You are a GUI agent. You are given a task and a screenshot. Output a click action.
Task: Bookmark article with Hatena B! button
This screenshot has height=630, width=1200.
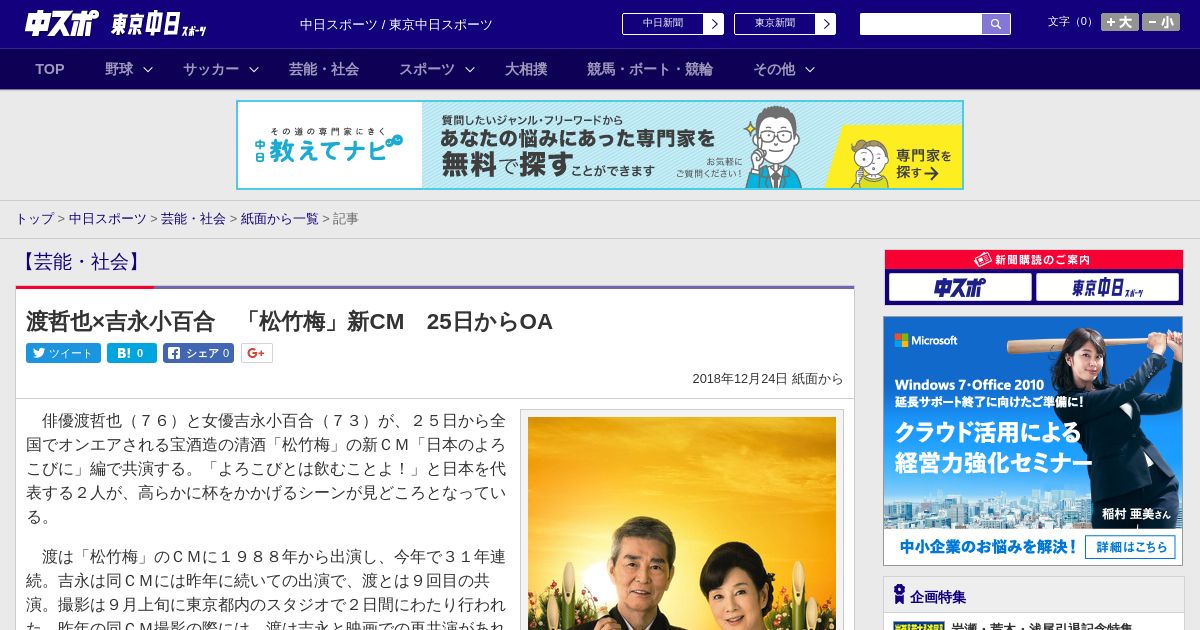pos(132,353)
